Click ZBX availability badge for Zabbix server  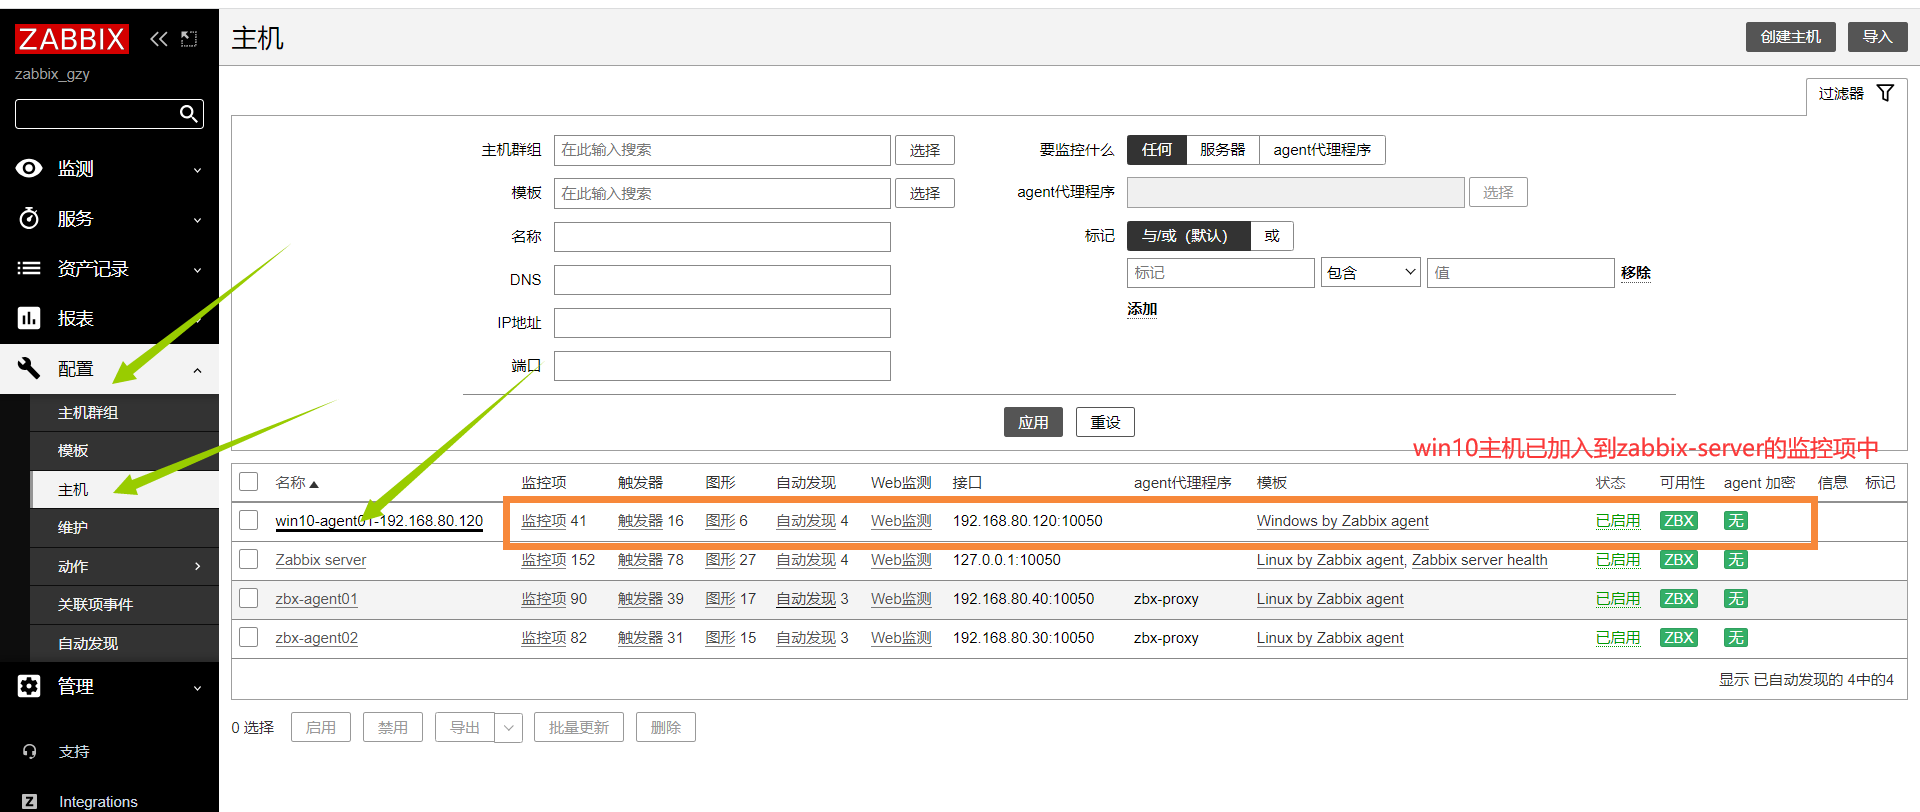click(x=1678, y=559)
